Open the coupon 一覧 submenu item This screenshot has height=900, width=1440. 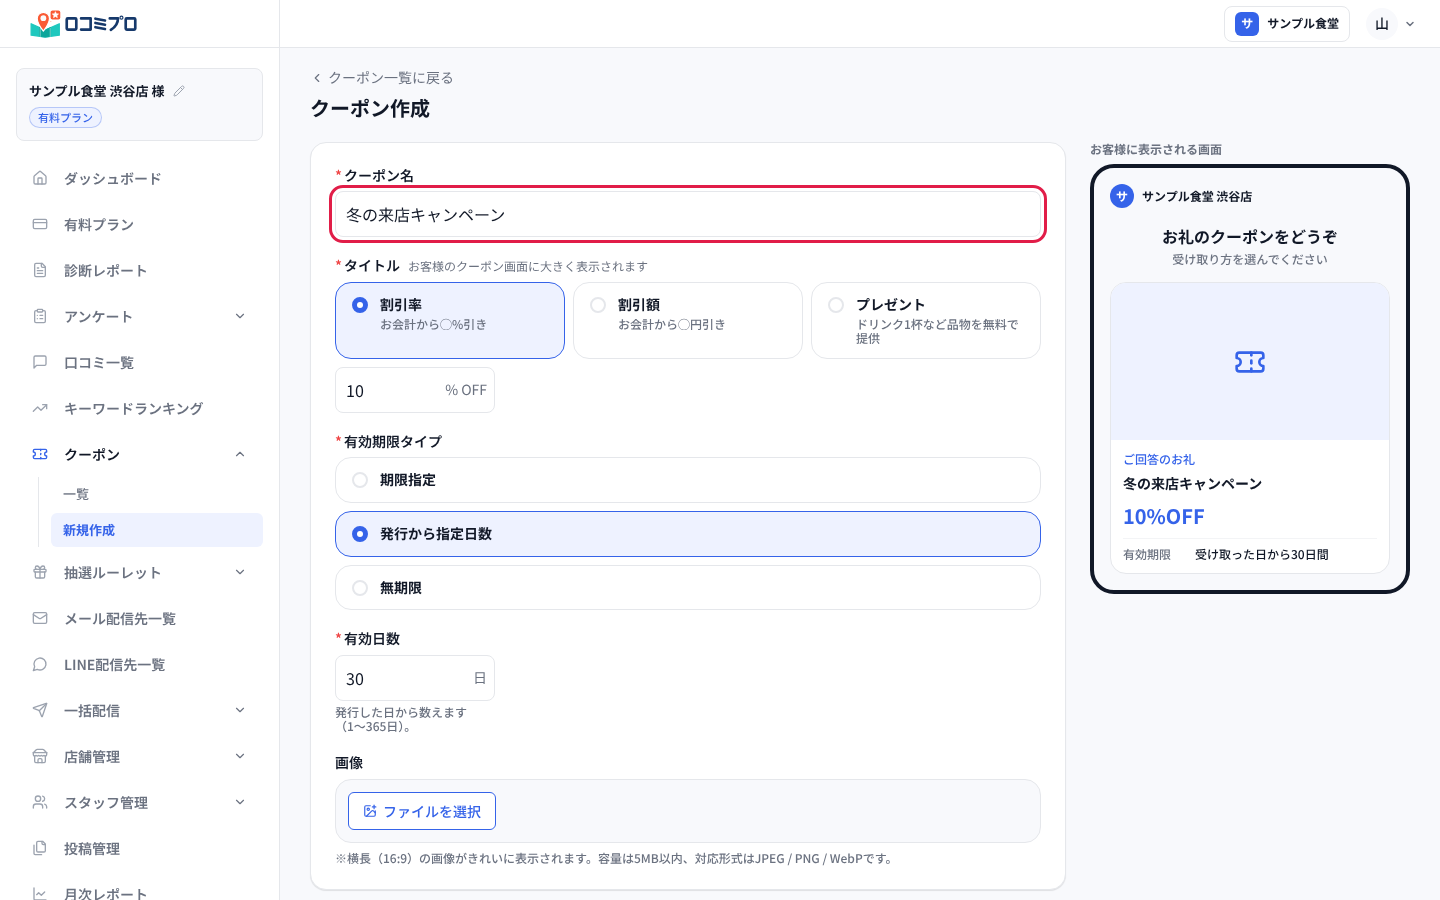[157, 494]
